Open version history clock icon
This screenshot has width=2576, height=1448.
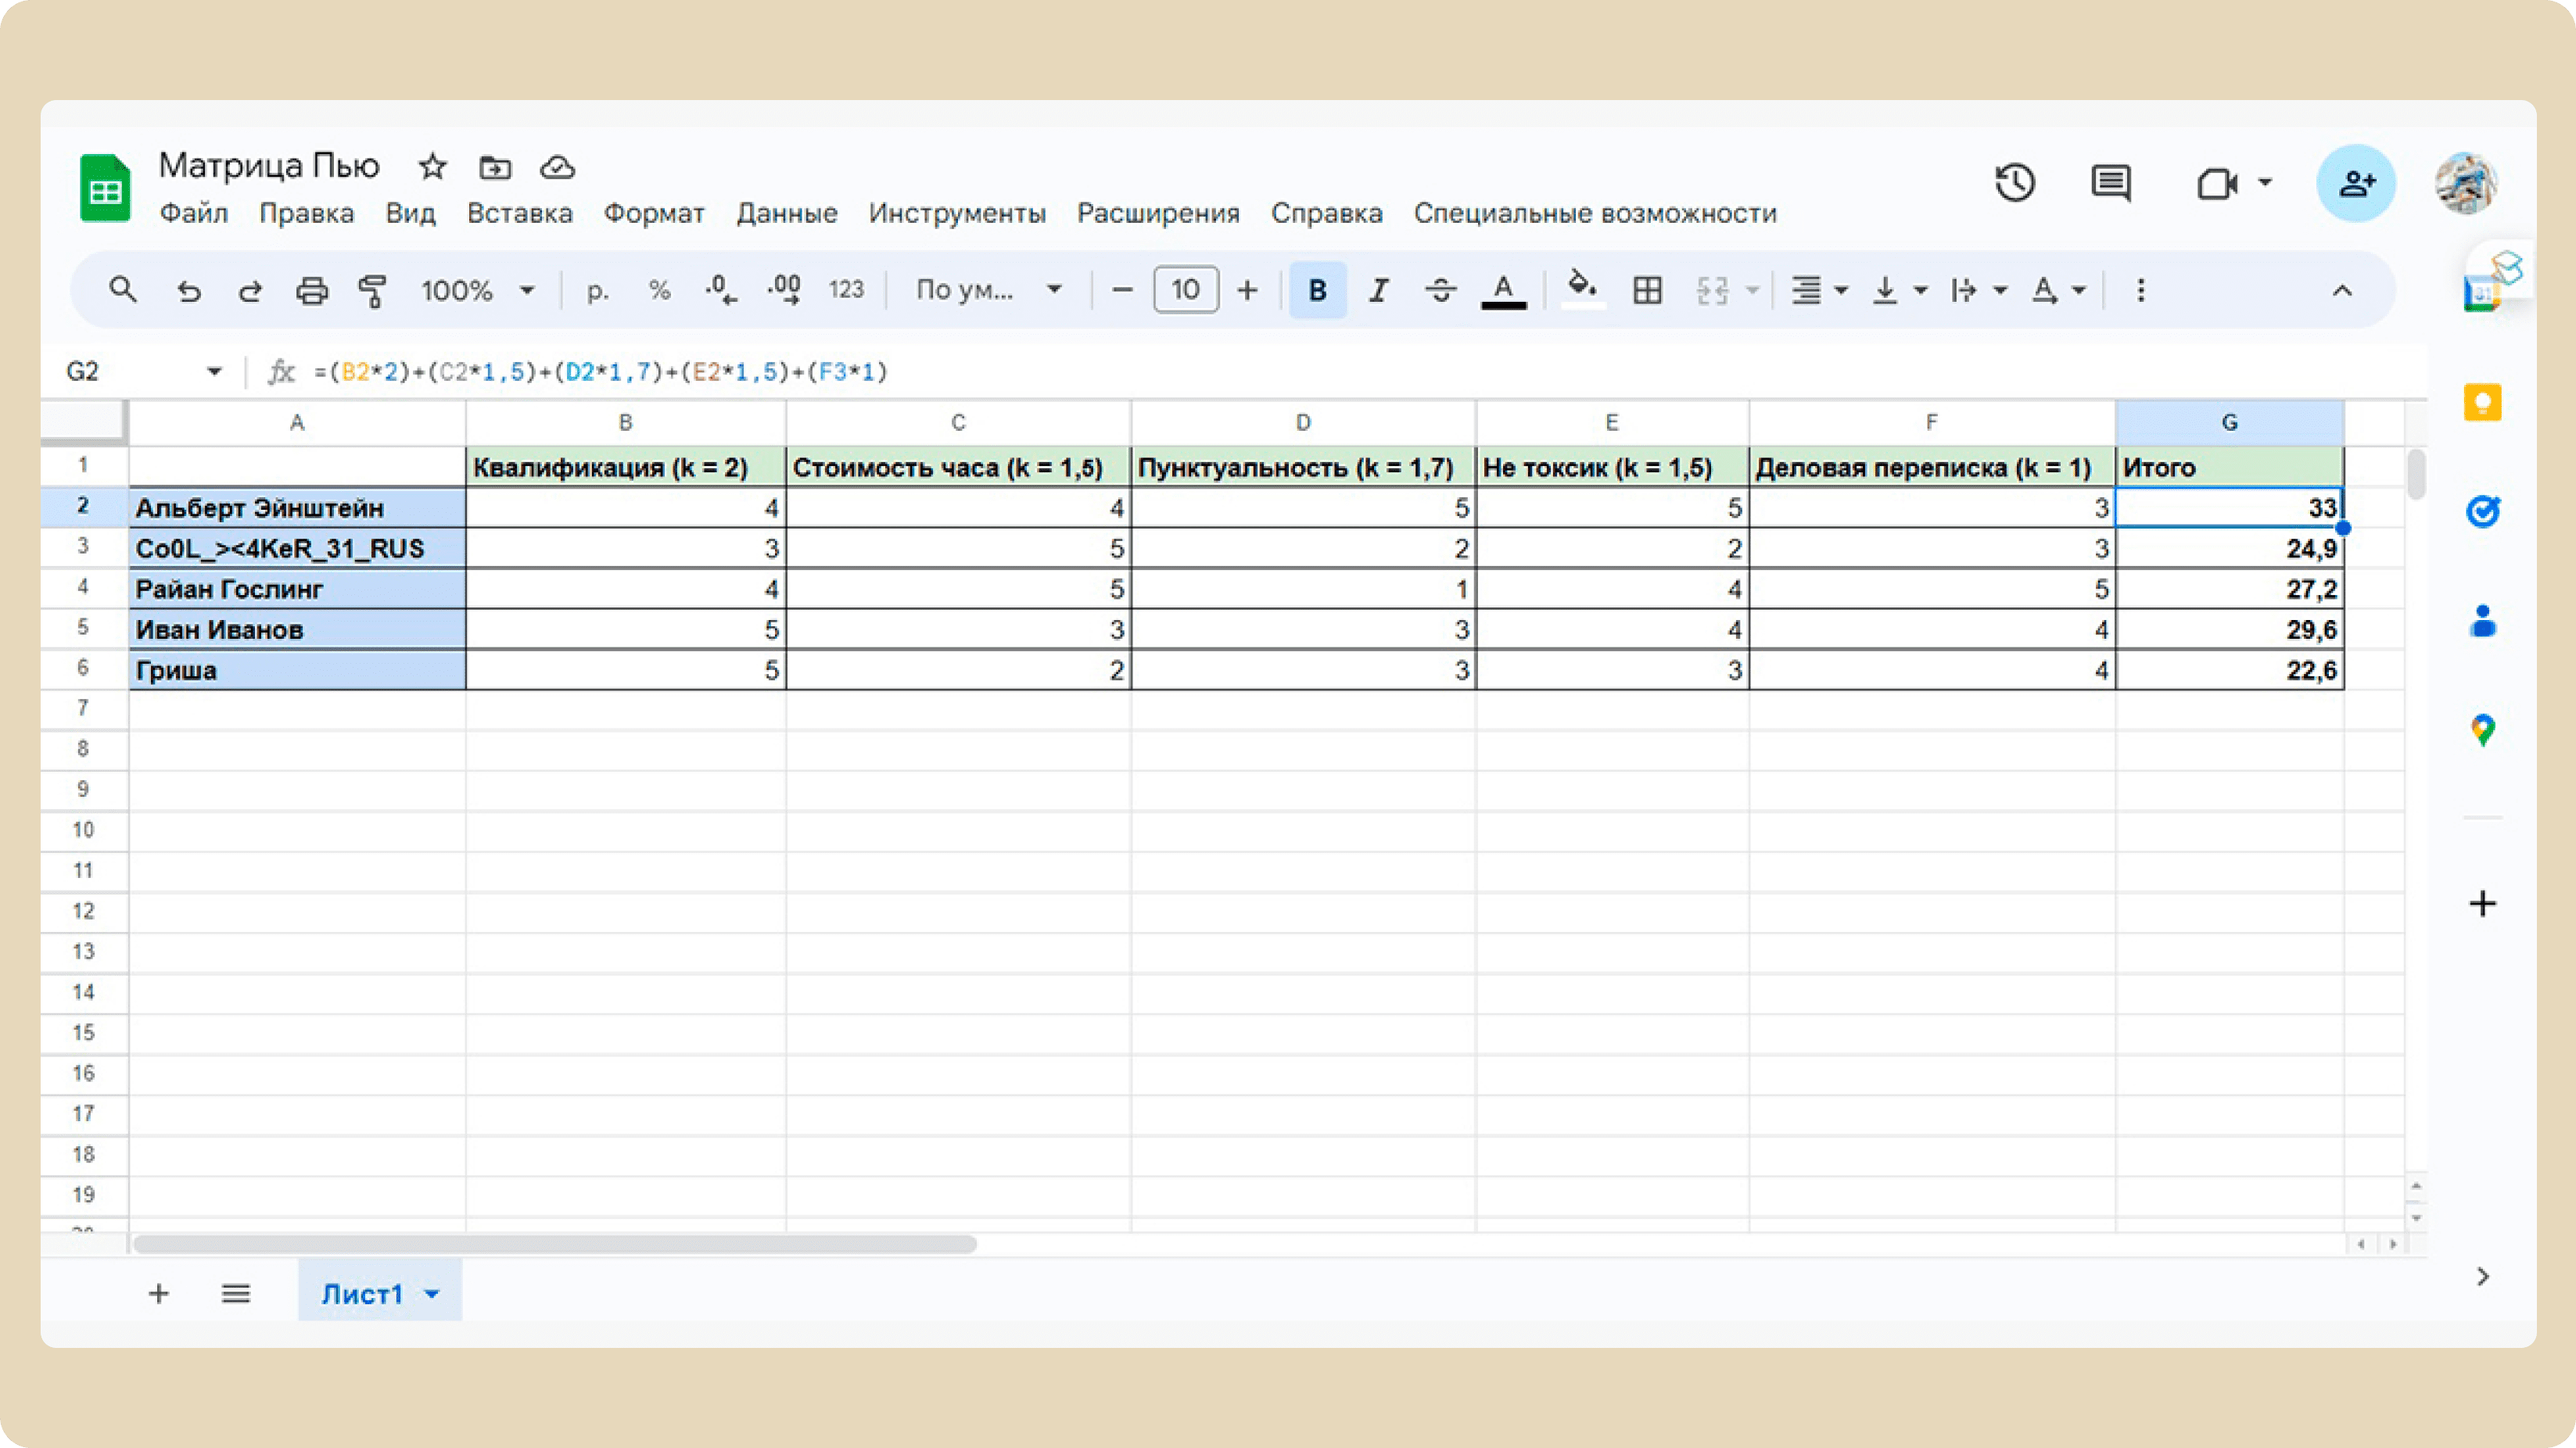pos(2015,183)
